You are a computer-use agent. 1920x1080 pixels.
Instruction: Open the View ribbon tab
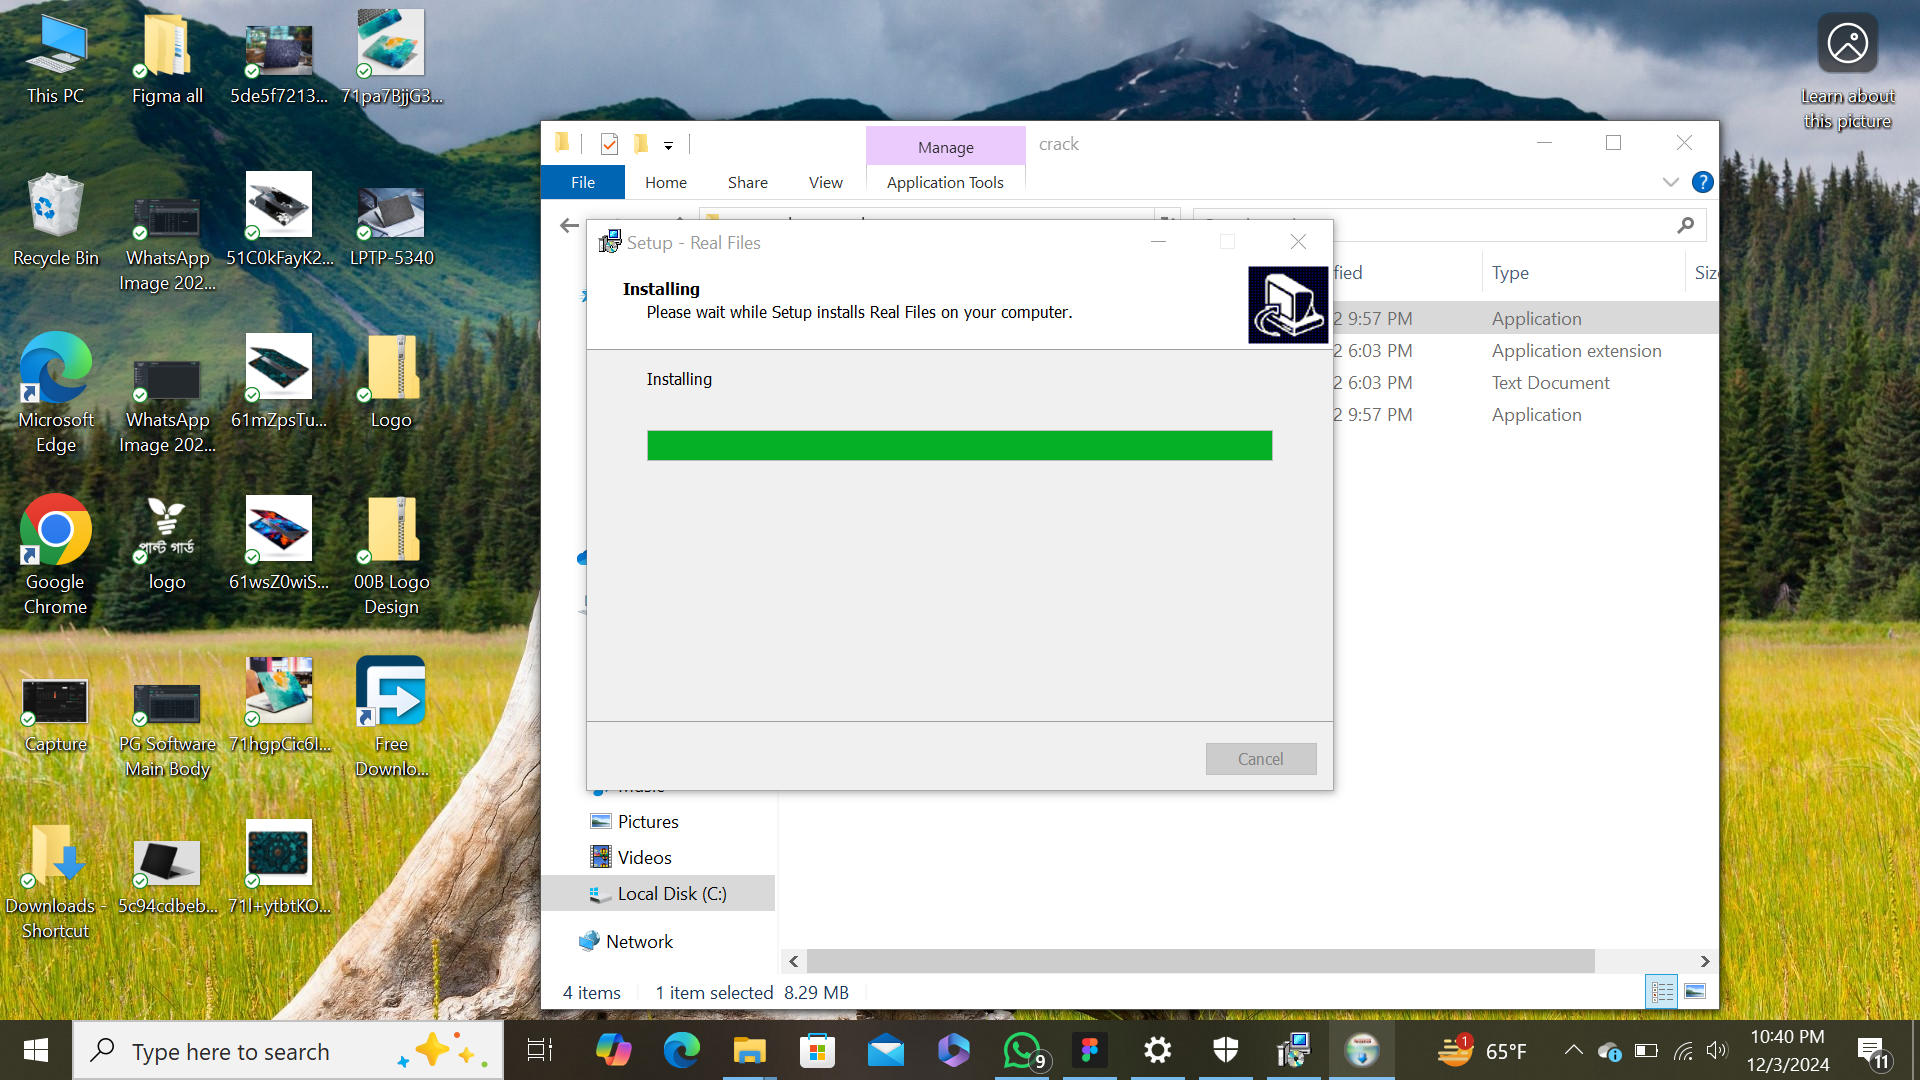(825, 182)
